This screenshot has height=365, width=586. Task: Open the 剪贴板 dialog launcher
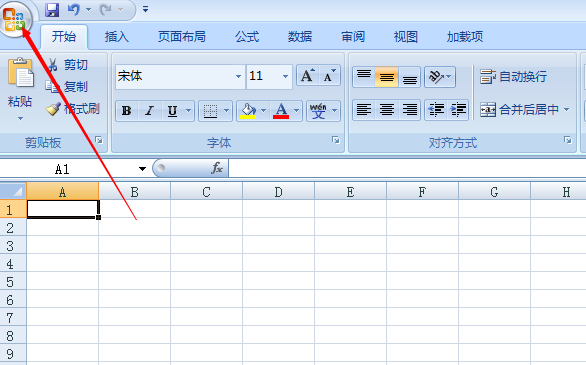point(99,140)
